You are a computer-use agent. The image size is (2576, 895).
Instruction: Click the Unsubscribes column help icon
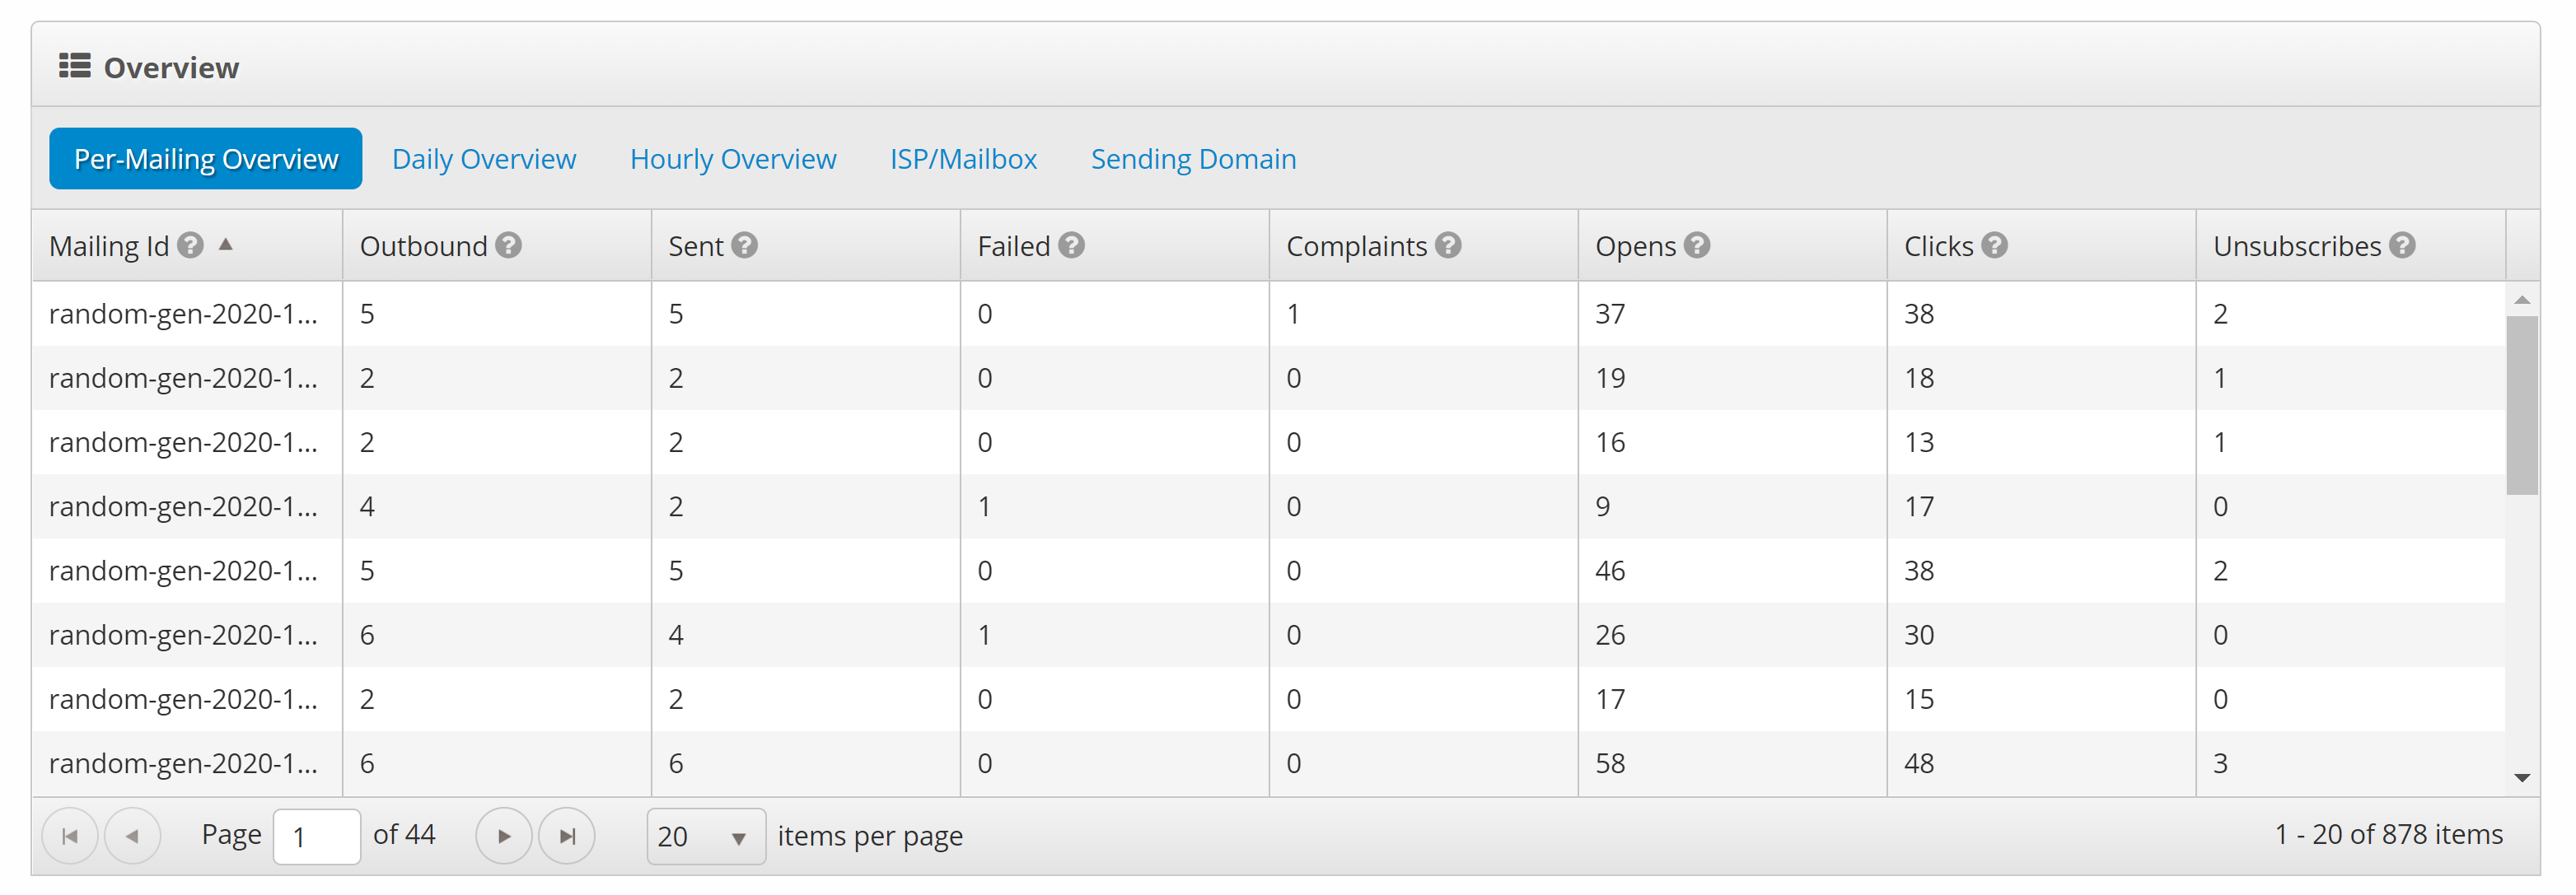point(2402,245)
